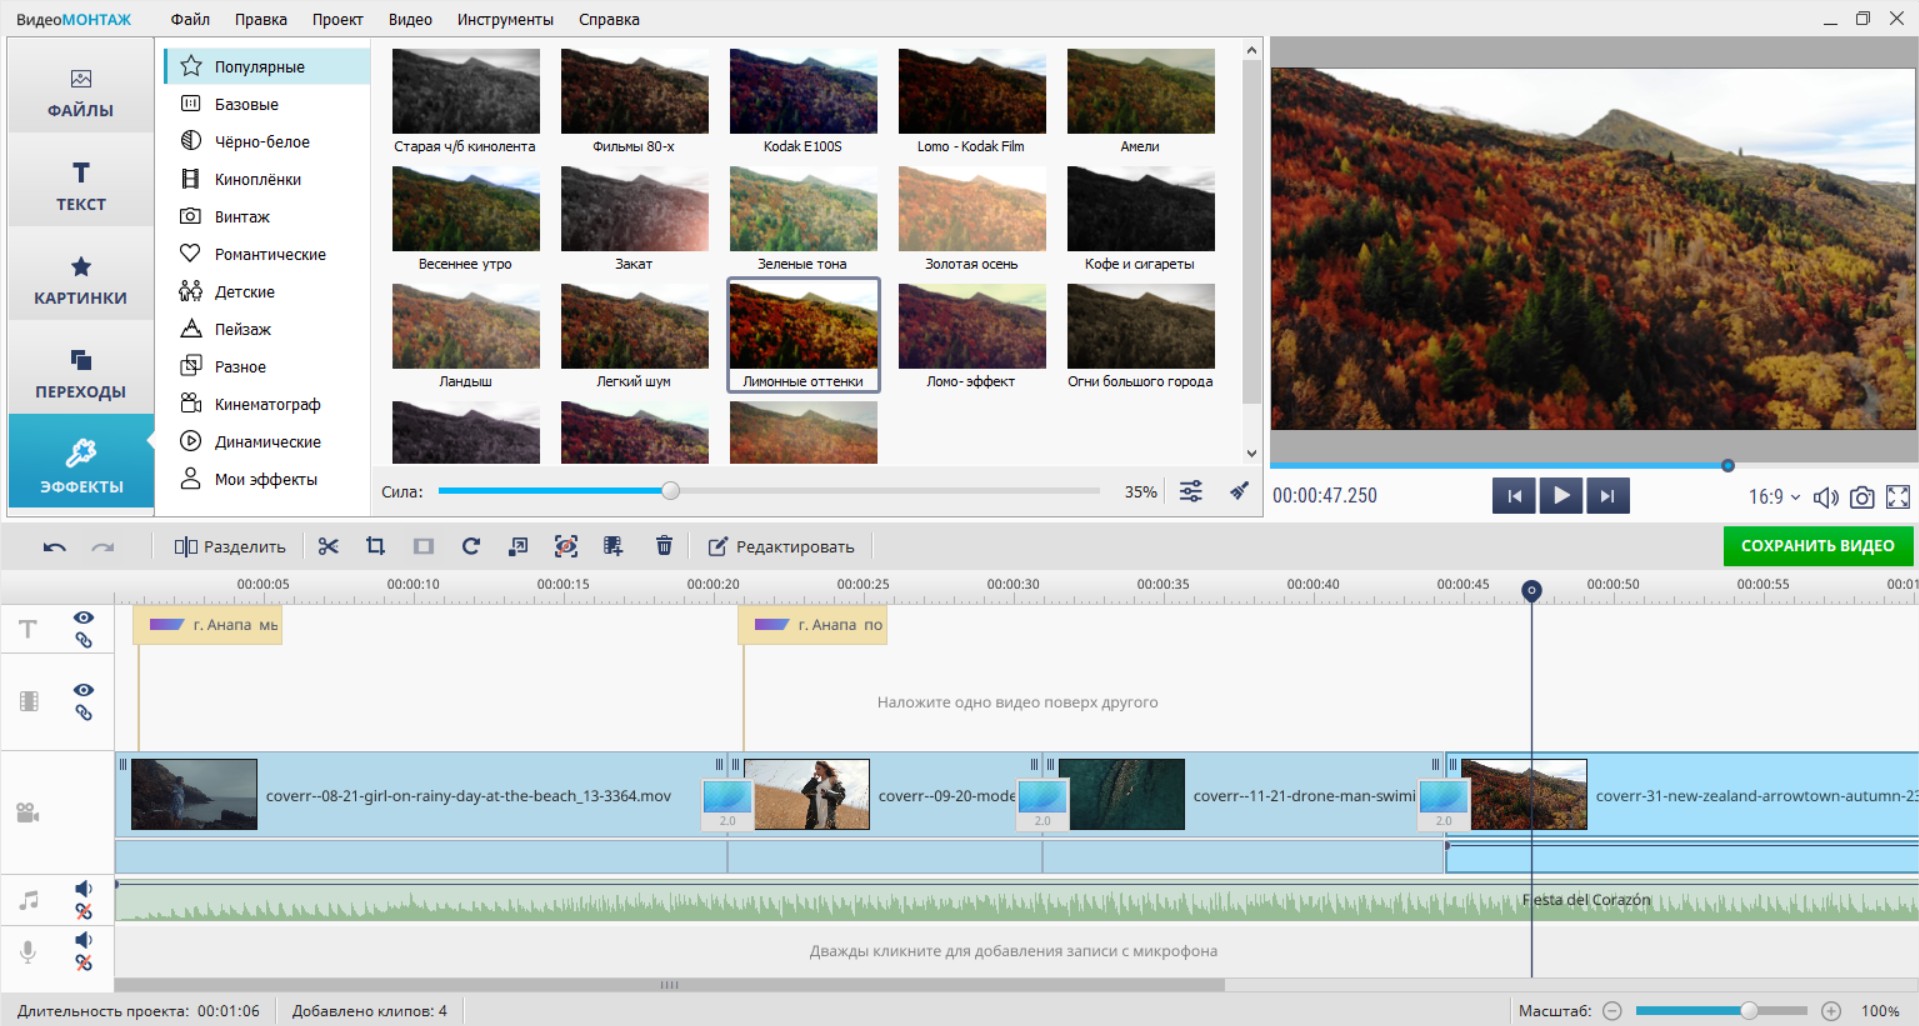Enter fullscreen preview mode

point(1898,497)
